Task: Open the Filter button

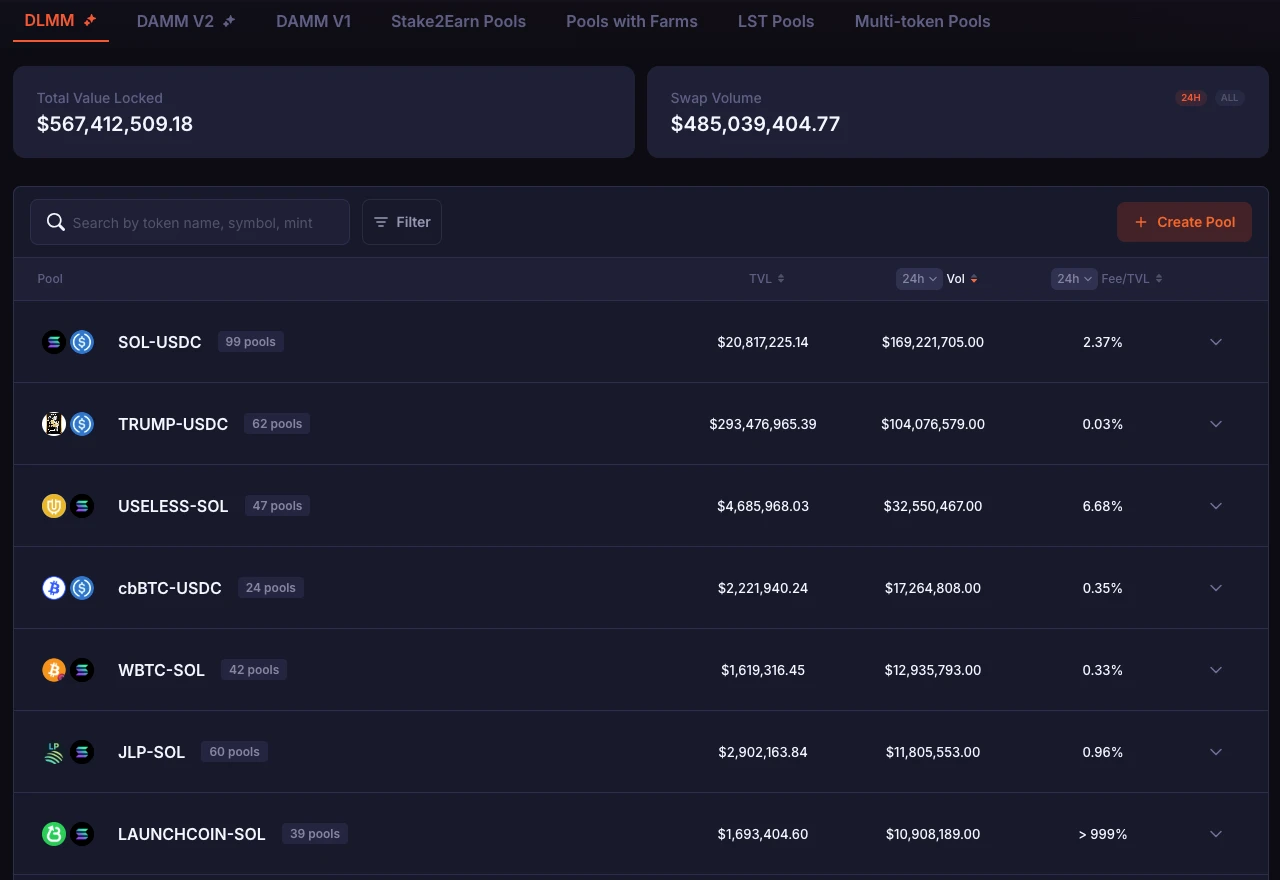Action: pyautogui.click(x=402, y=222)
